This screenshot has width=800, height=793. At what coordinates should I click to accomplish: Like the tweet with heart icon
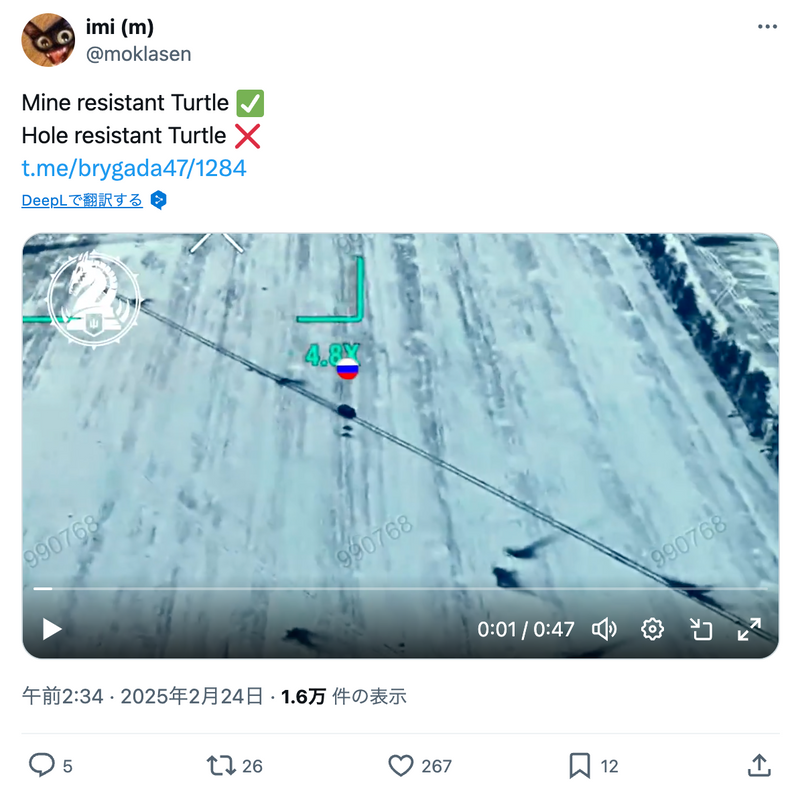click(401, 766)
